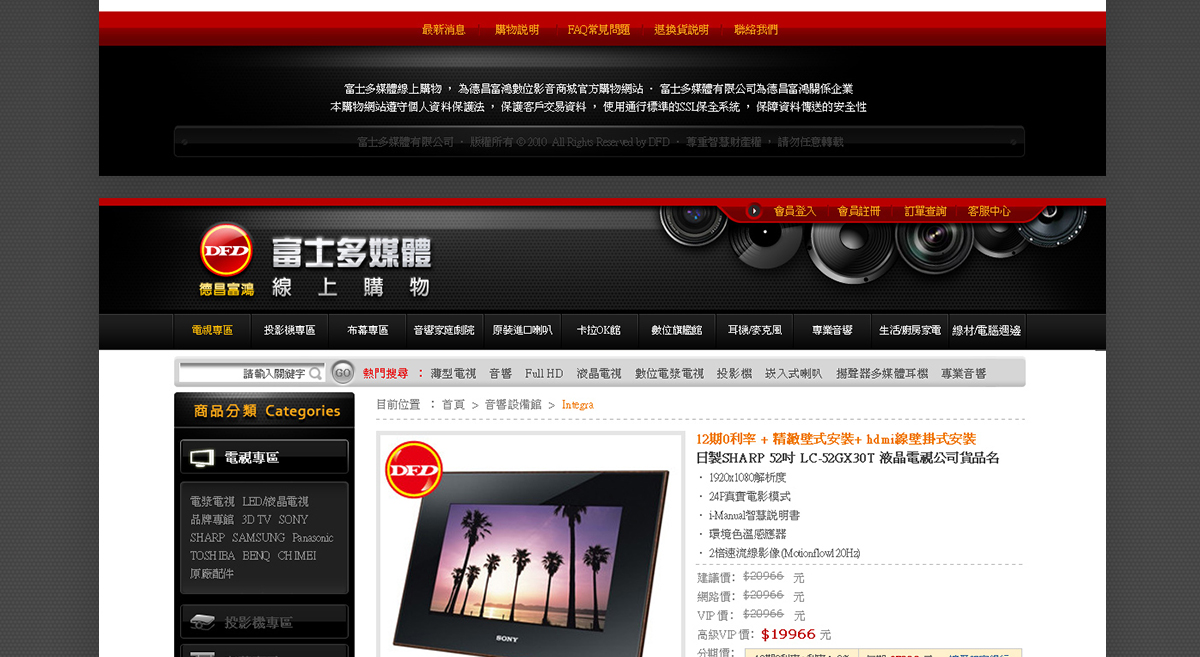Click the BENQ brand link in the sidebar
Screen dimensions: 1200x657
coord(256,556)
